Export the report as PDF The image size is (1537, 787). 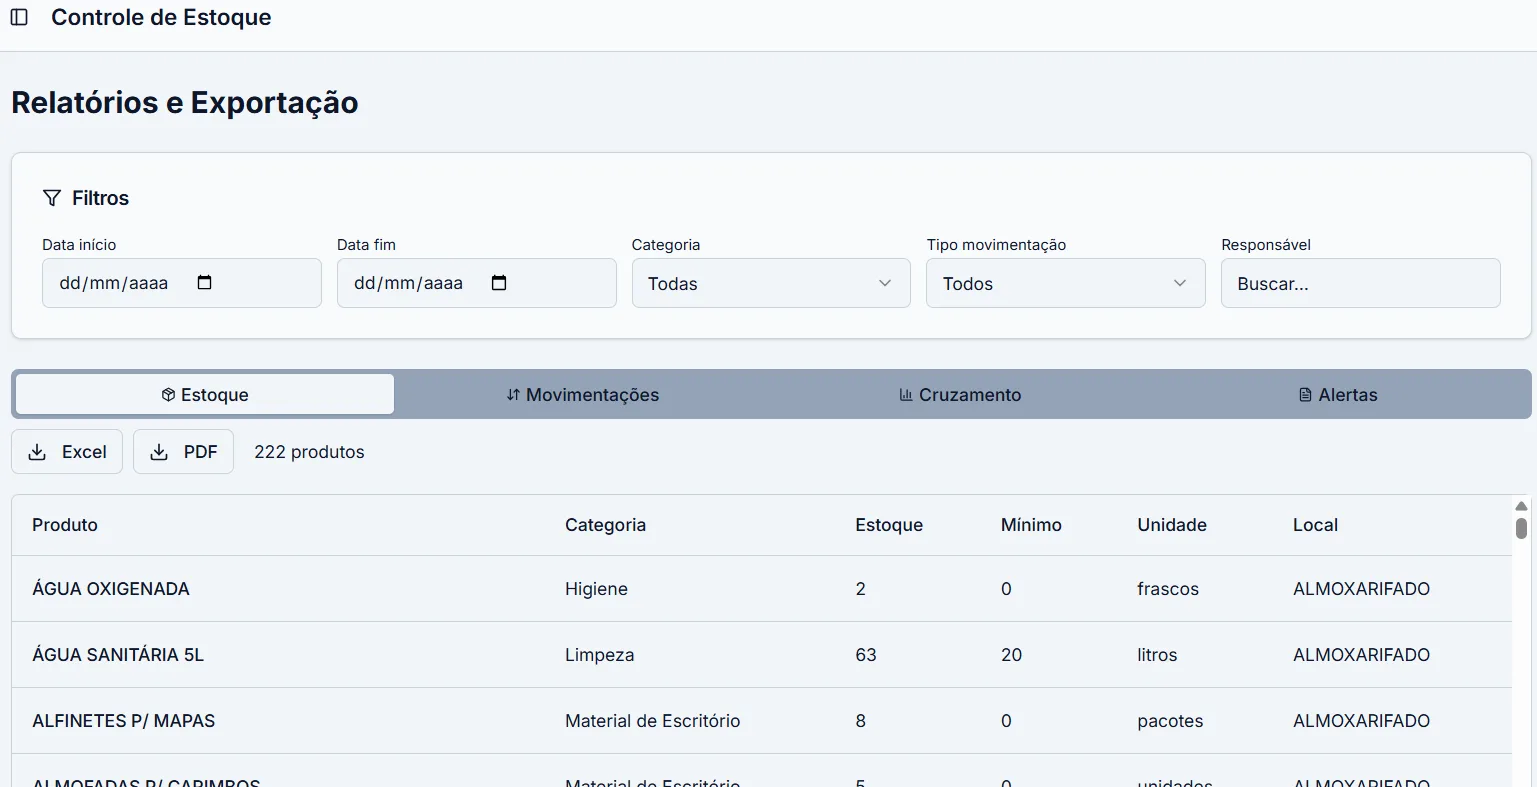pos(183,452)
